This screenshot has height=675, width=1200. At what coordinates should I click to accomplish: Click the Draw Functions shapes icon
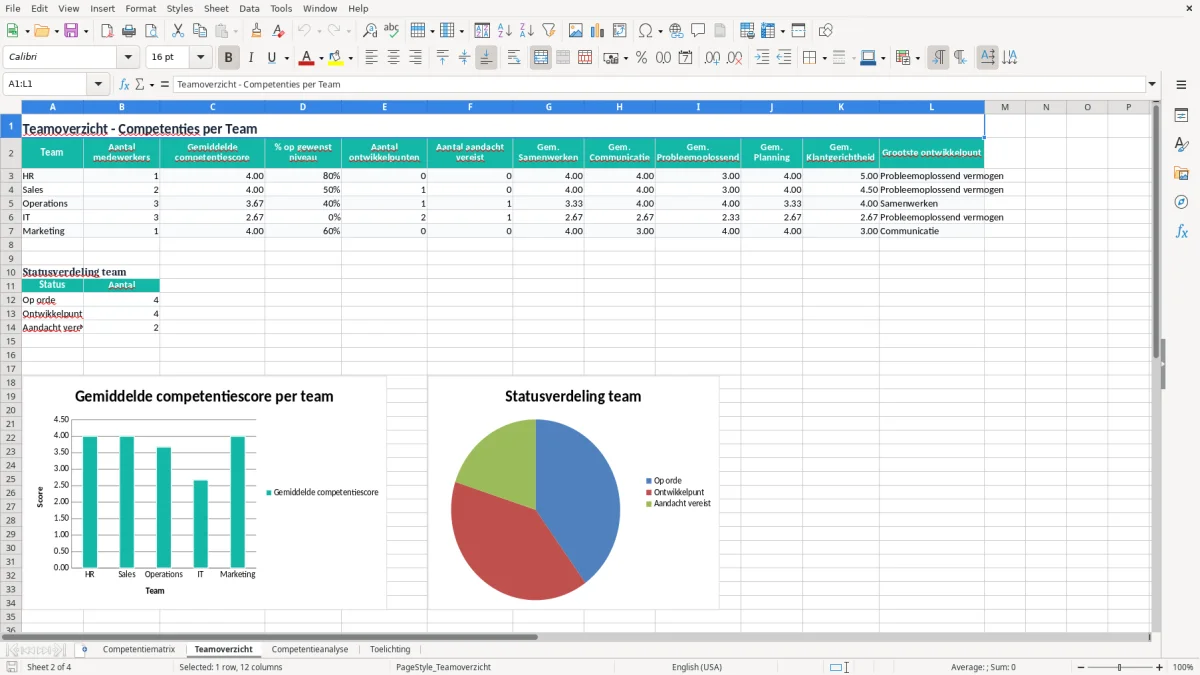point(826,31)
